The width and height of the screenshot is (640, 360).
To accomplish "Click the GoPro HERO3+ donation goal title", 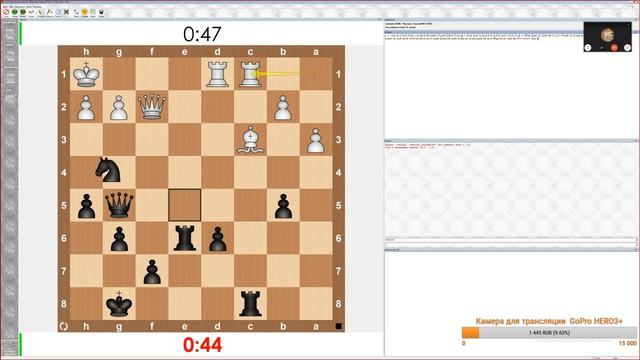I will pyautogui.click(x=549, y=321).
